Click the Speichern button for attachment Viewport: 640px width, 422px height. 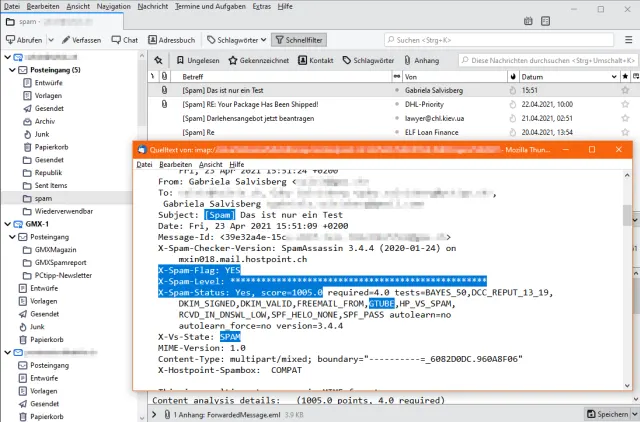(605, 413)
